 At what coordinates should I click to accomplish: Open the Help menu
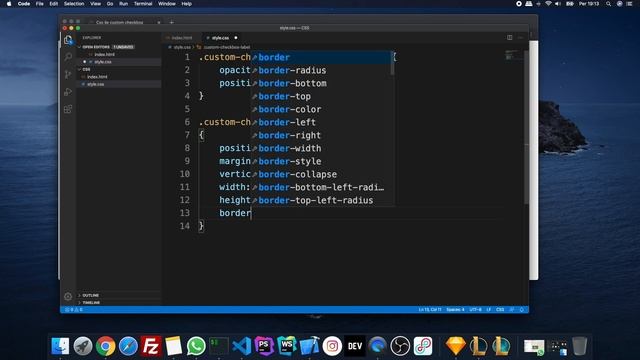187,4
